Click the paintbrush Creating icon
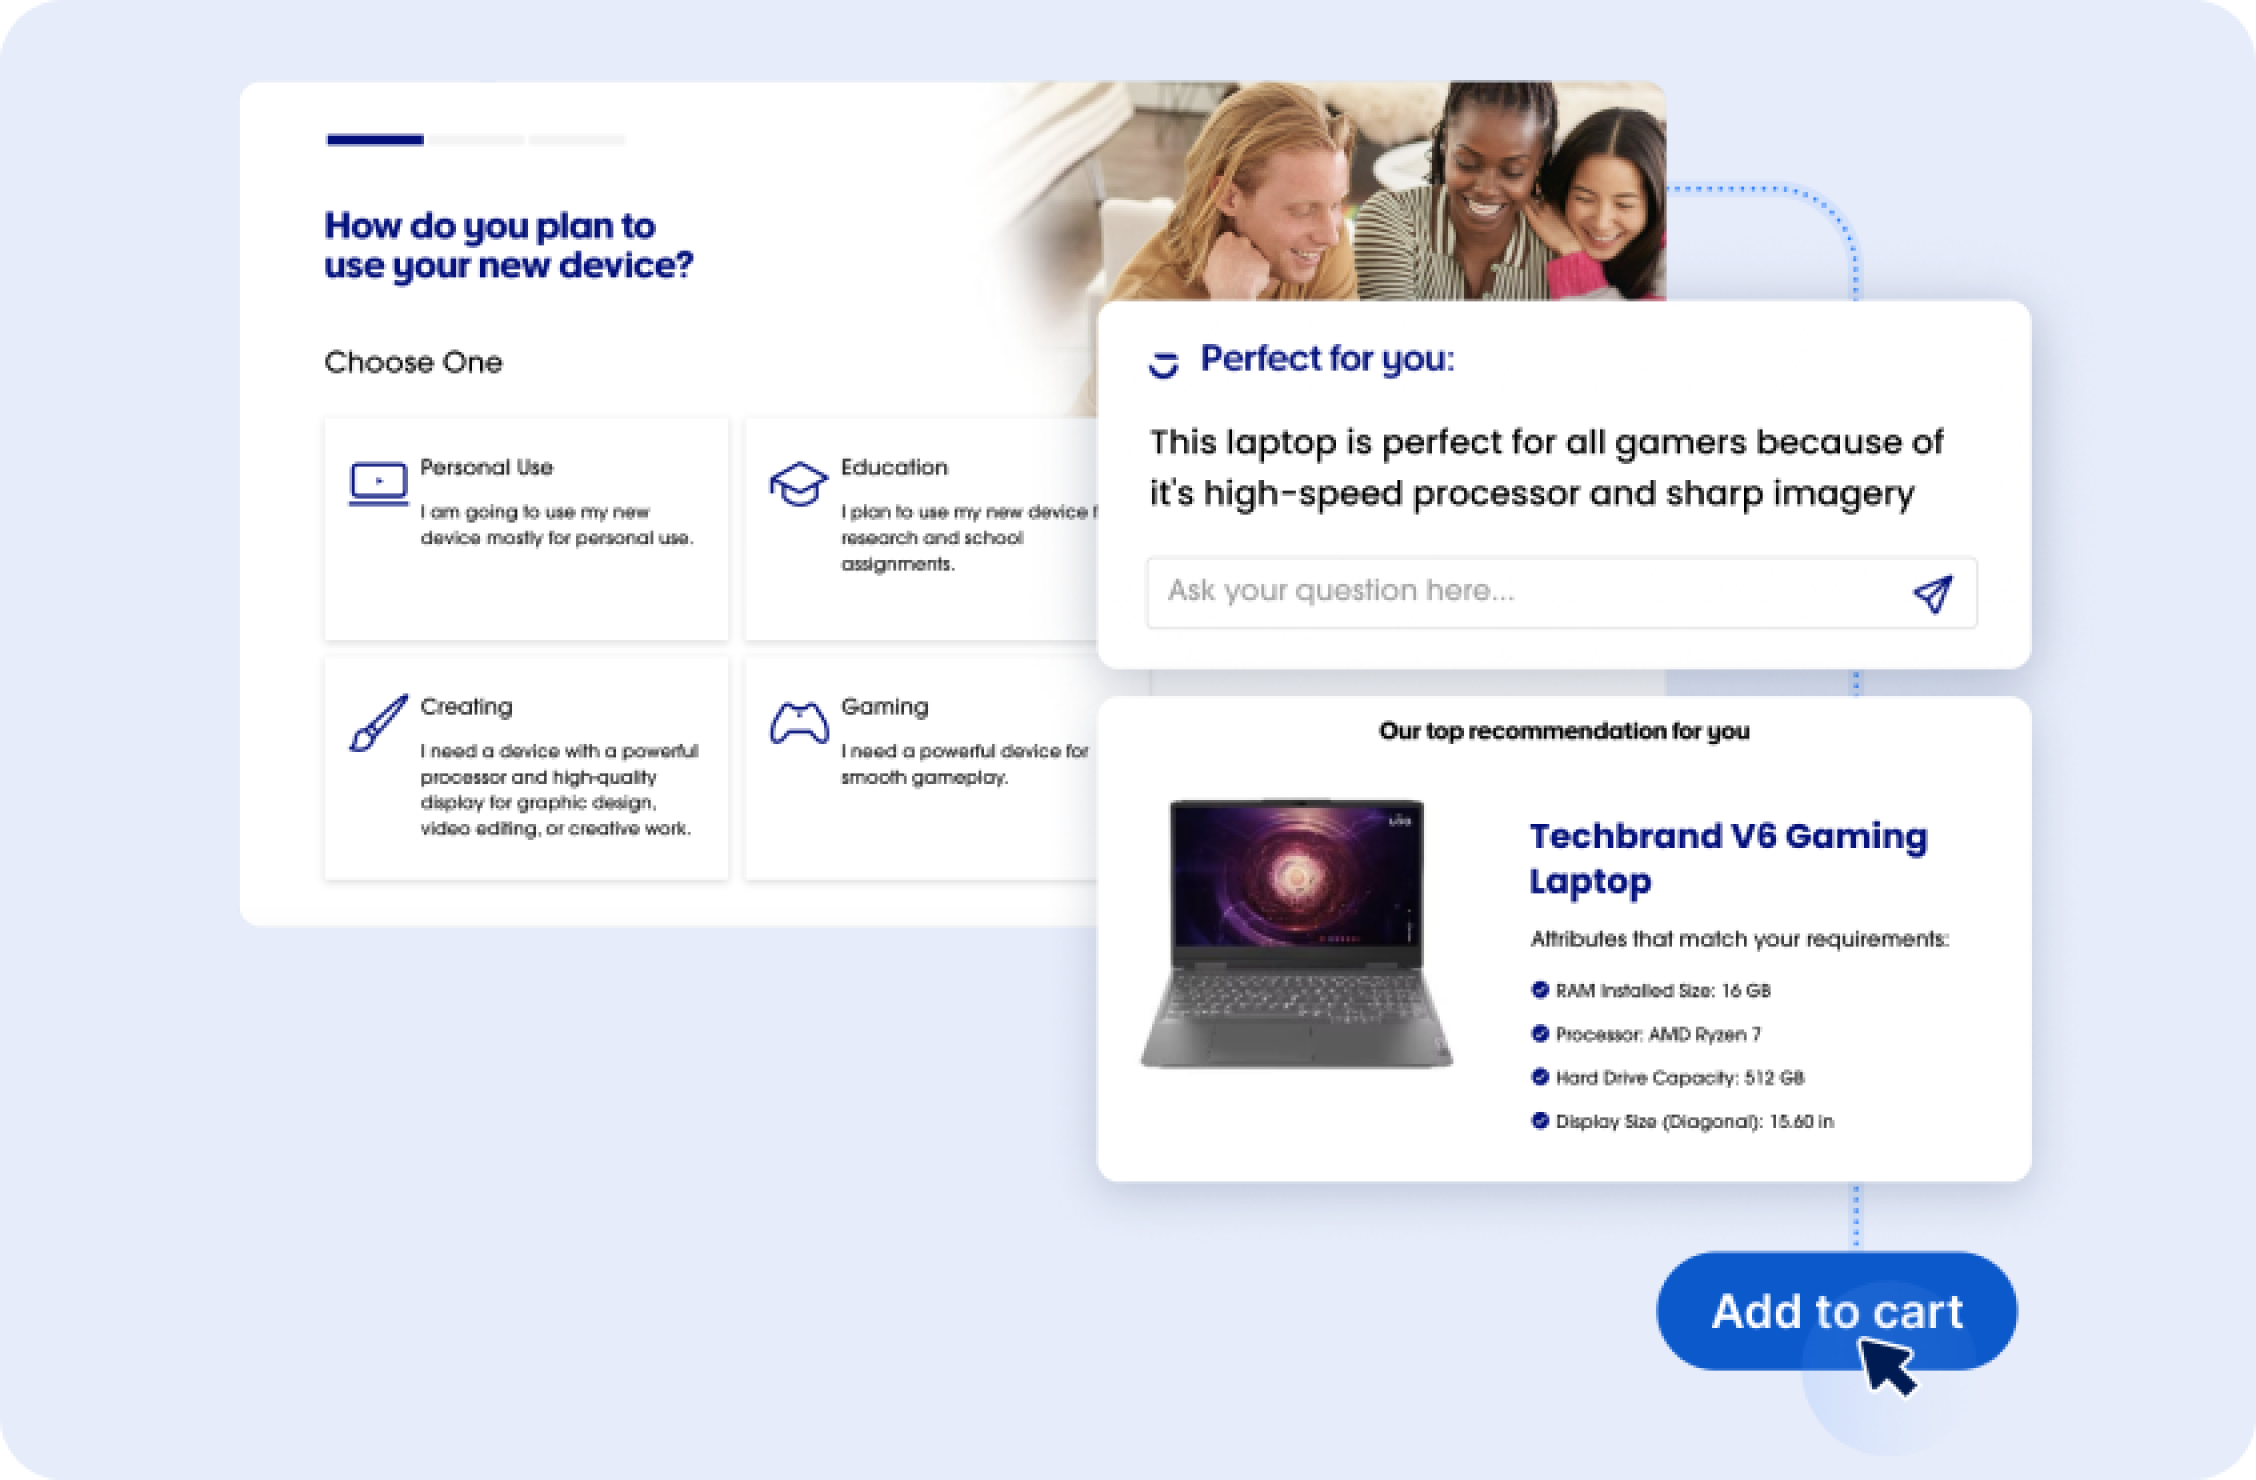 [x=378, y=722]
